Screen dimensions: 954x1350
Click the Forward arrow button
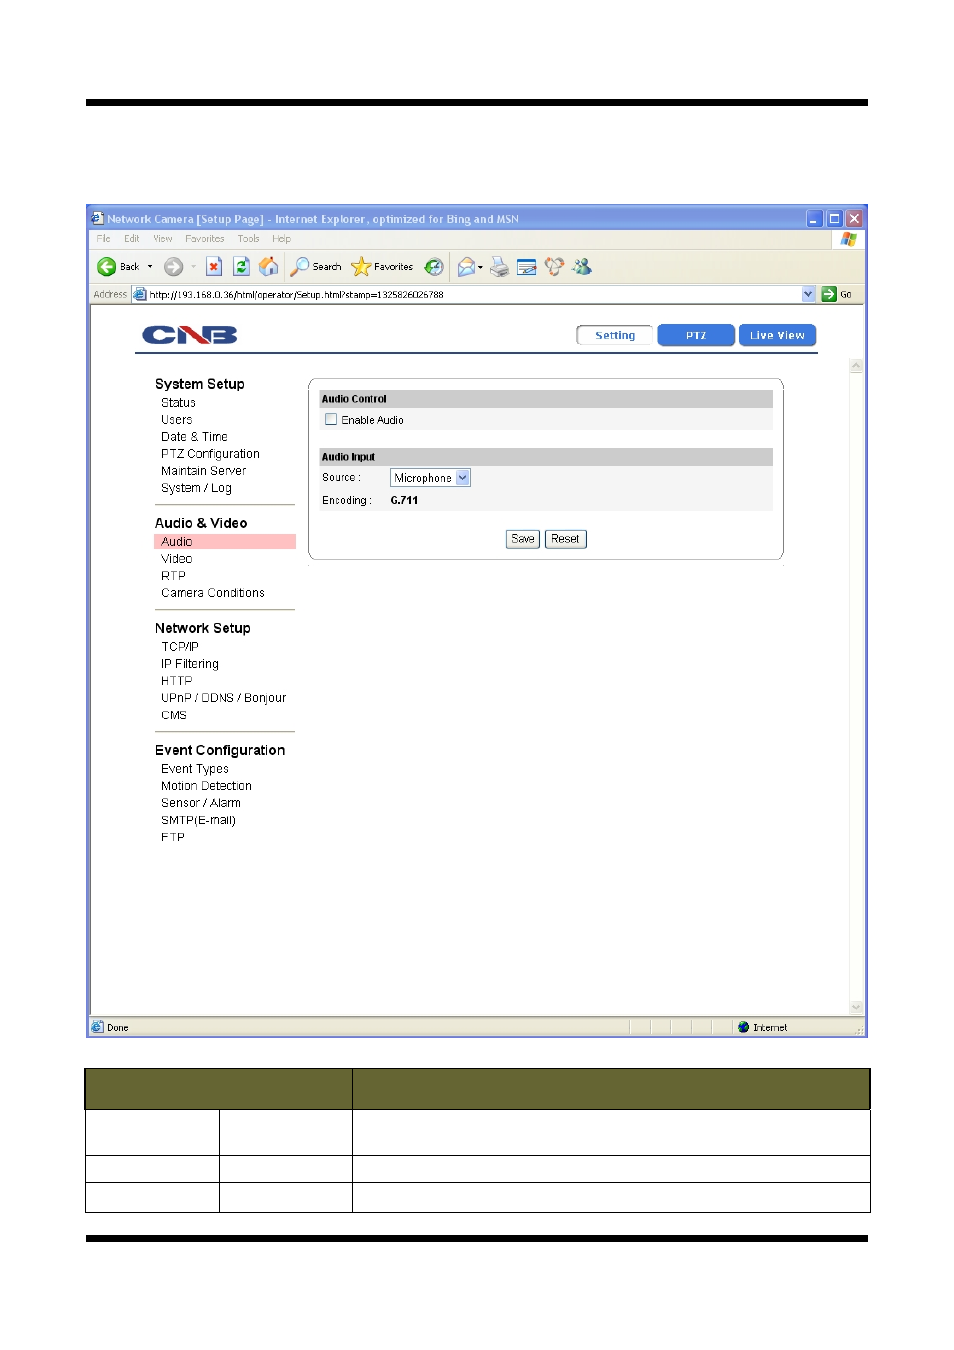(173, 267)
